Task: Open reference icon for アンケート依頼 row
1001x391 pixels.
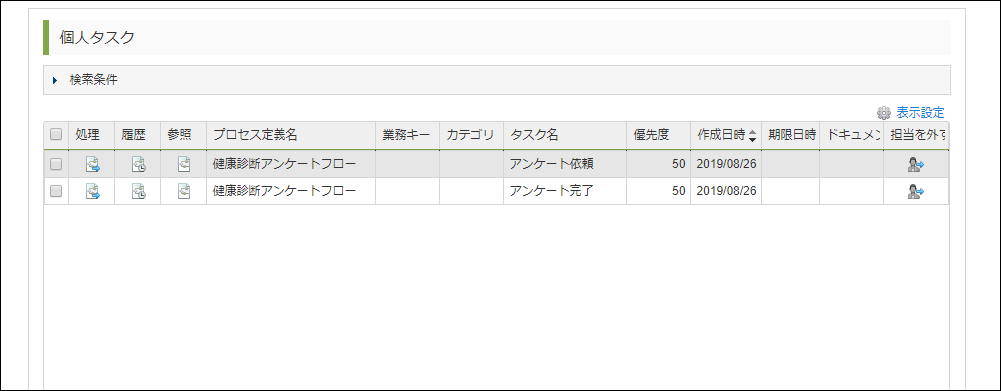Action: pyautogui.click(x=184, y=164)
